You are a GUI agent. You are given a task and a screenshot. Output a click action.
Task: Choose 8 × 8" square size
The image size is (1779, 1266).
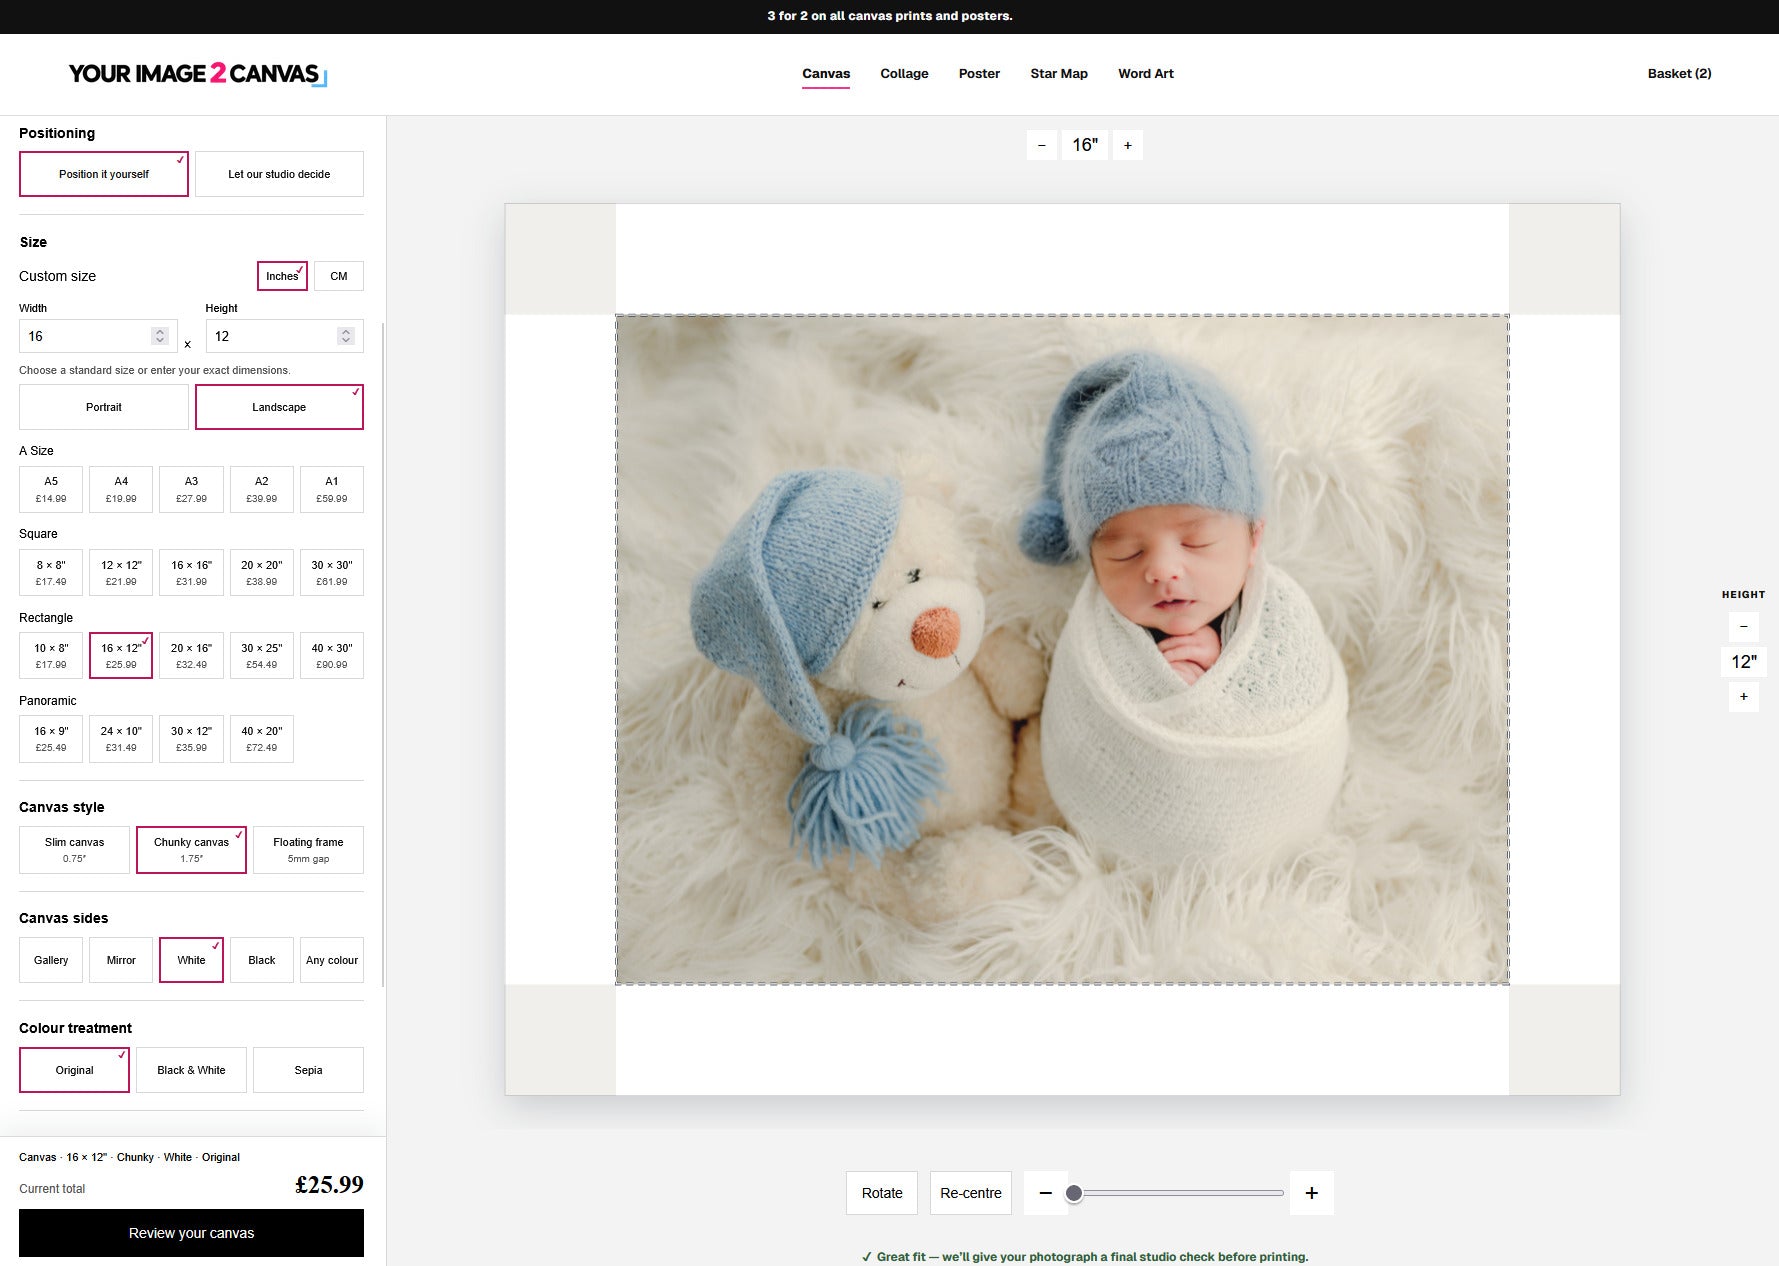click(x=51, y=573)
